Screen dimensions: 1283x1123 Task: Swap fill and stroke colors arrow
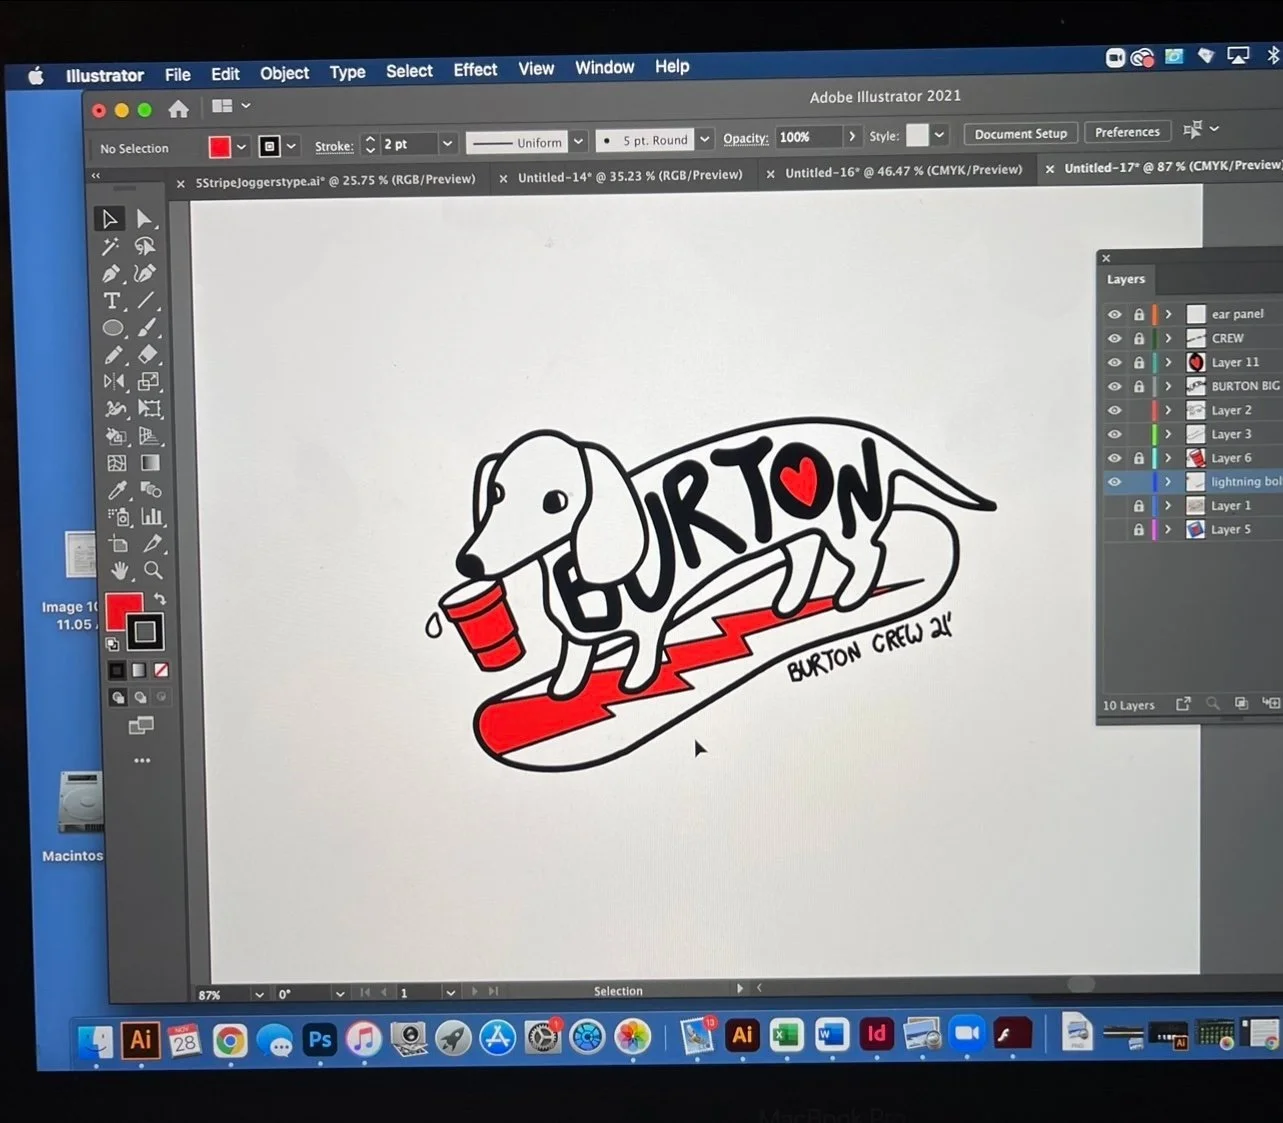coord(160,599)
